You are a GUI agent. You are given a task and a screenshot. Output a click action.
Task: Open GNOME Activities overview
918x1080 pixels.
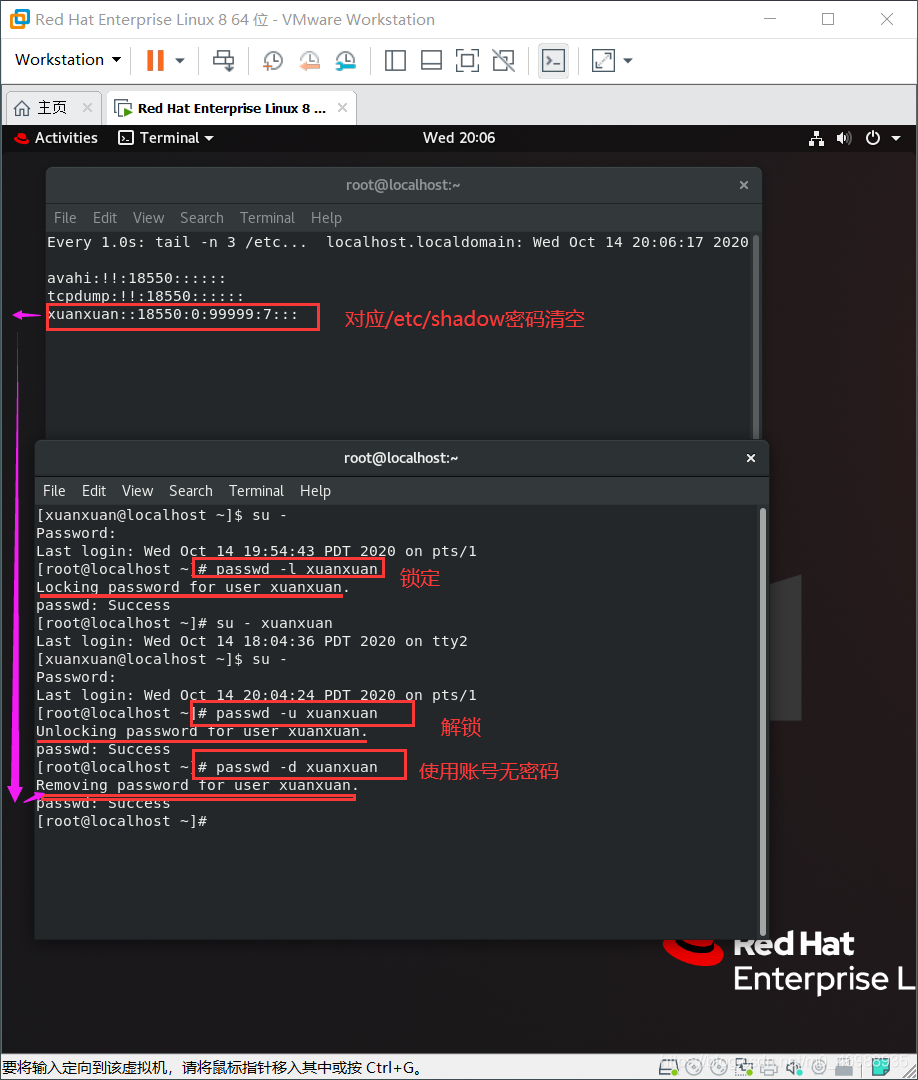click(56, 138)
